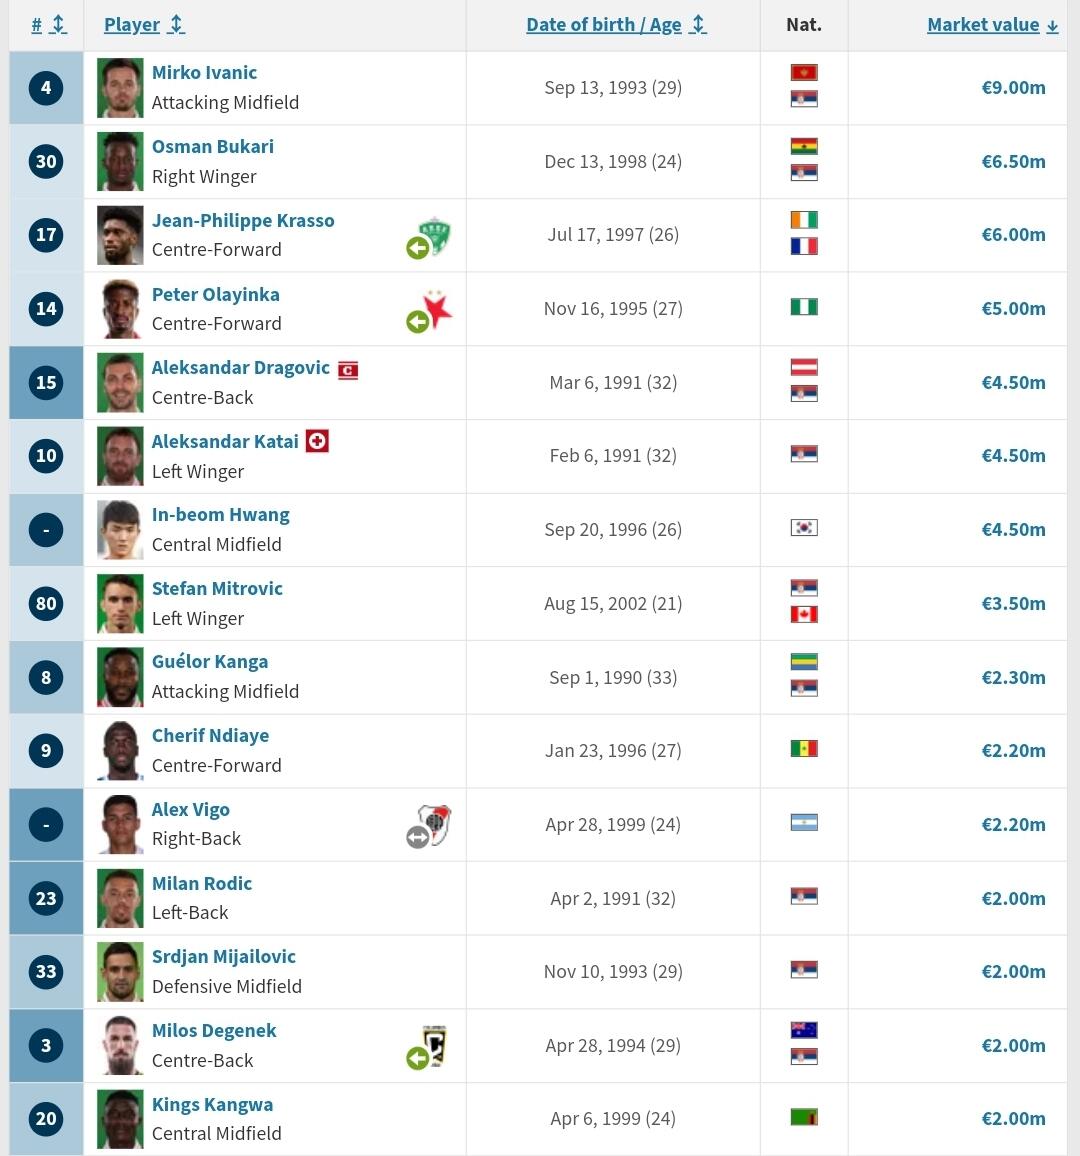Click South Korea flag in Hwang's row

click(804, 528)
